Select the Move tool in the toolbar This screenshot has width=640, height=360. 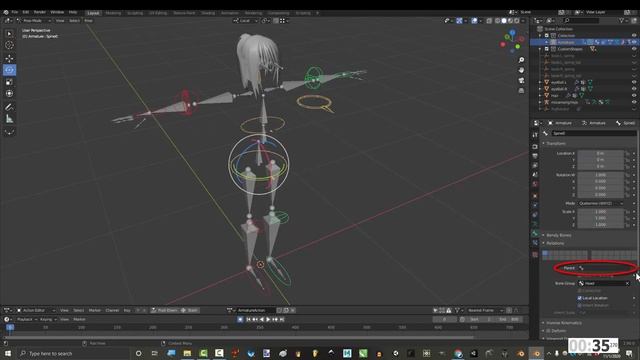click(x=9, y=58)
